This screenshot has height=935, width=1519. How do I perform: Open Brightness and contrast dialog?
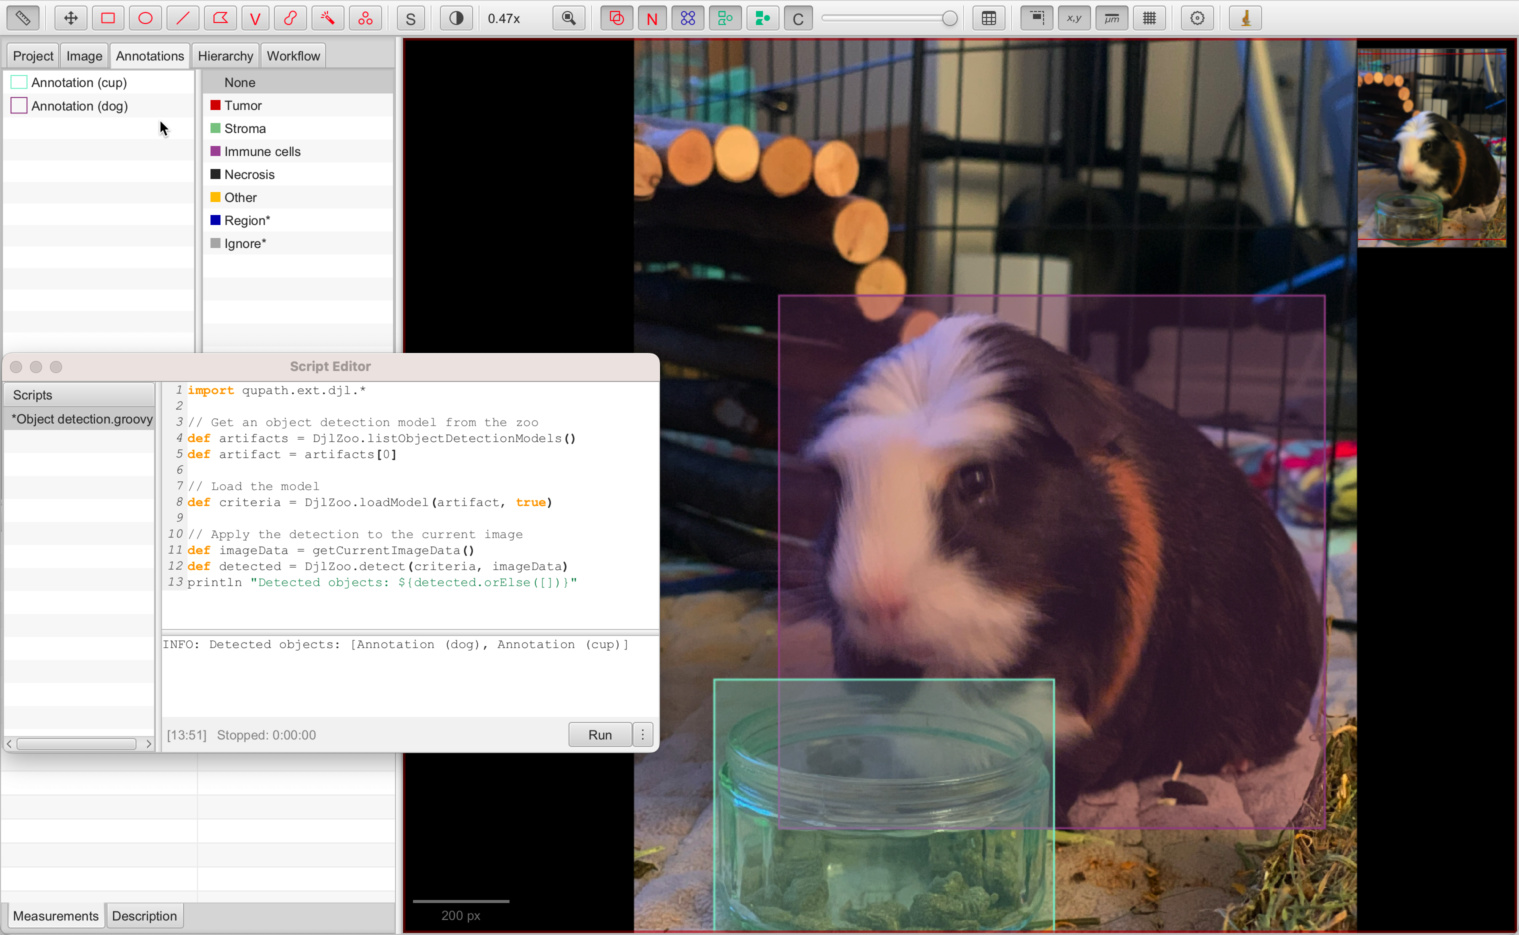[x=456, y=18]
